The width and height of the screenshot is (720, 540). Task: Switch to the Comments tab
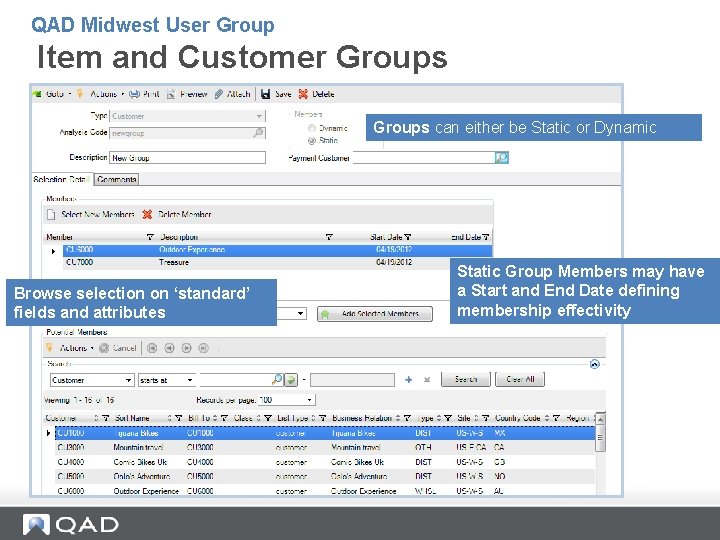coord(117,180)
